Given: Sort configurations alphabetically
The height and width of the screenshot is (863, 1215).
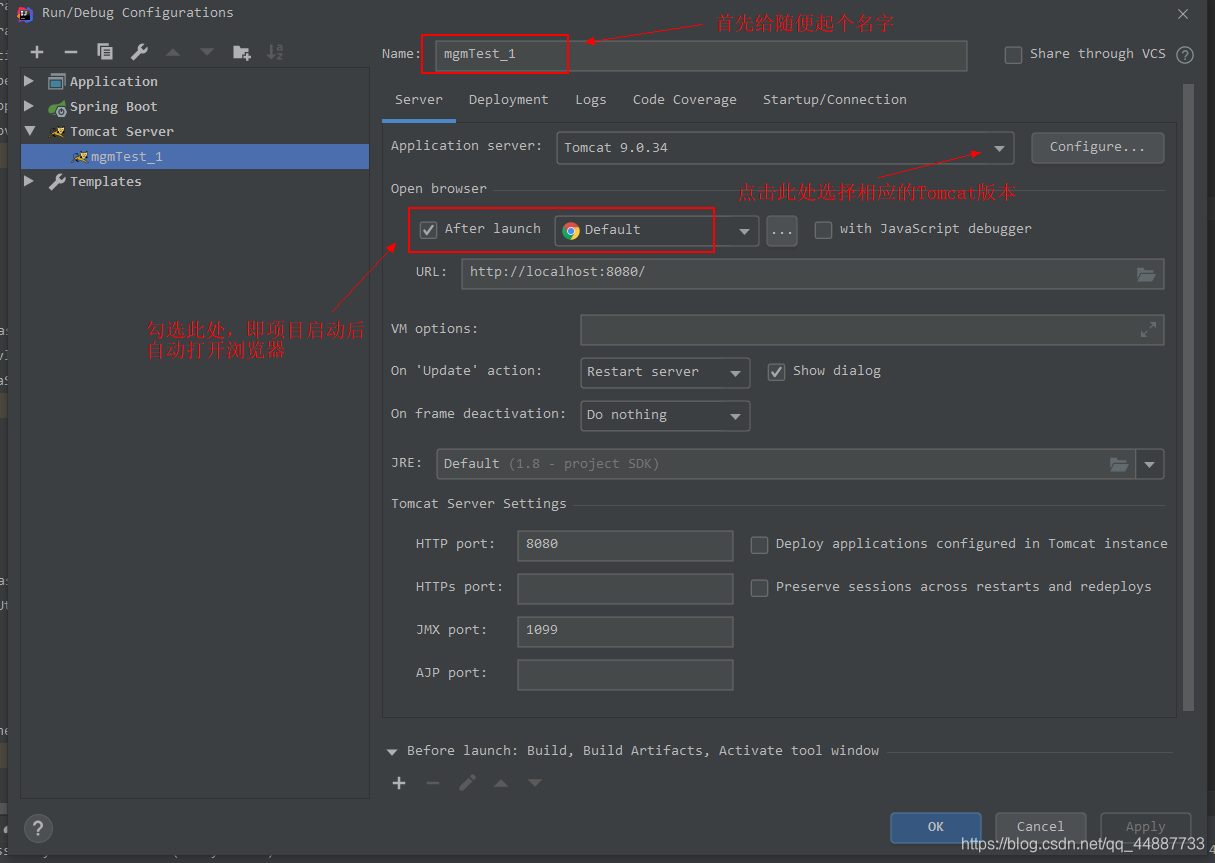Looking at the screenshot, I should [276, 52].
